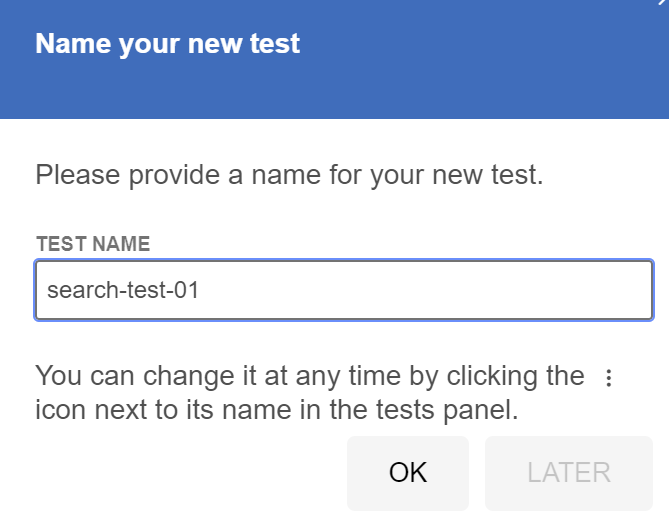Place cursor after "01" in name field

click(200, 290)
